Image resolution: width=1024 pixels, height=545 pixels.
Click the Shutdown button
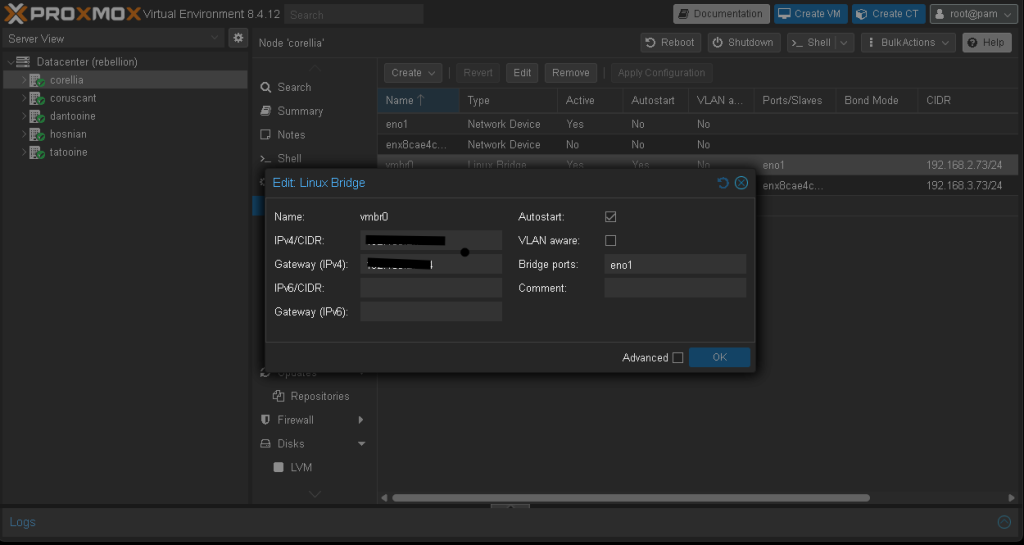coord(744,43)
